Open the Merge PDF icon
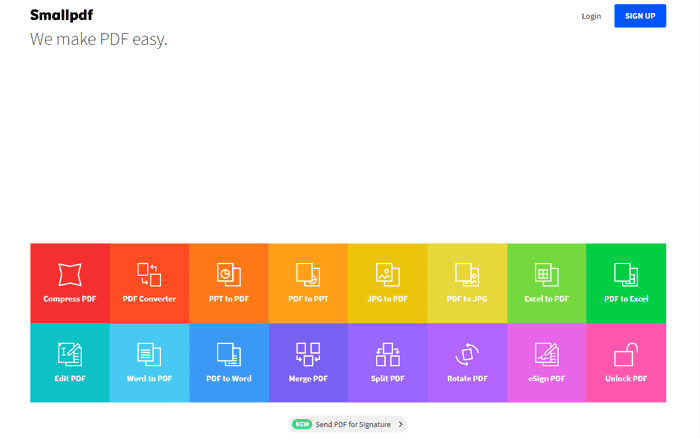 pos(308,354)
